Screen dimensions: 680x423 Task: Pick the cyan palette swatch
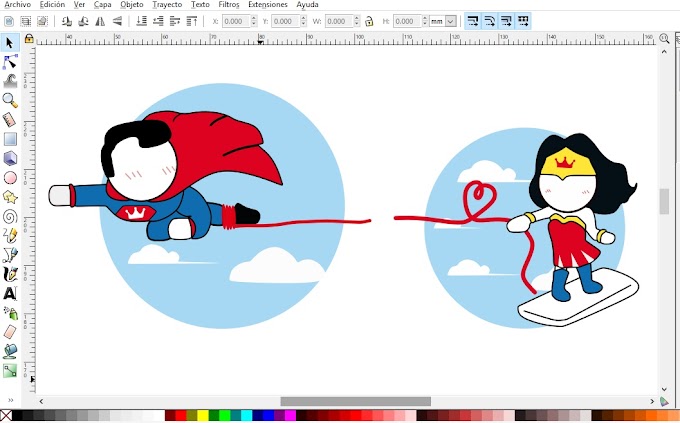point(246,416)
